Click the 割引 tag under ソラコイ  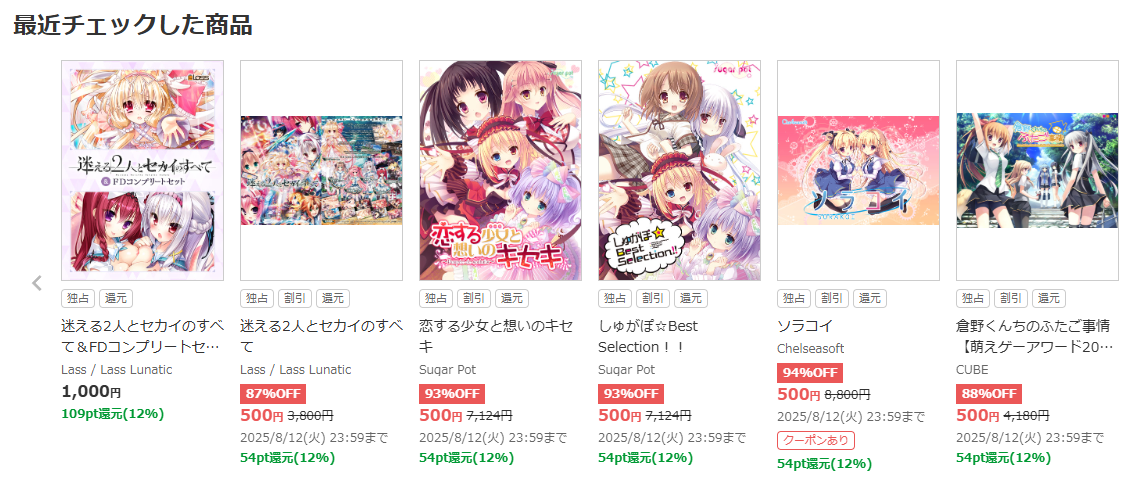(x=832, y=298)
